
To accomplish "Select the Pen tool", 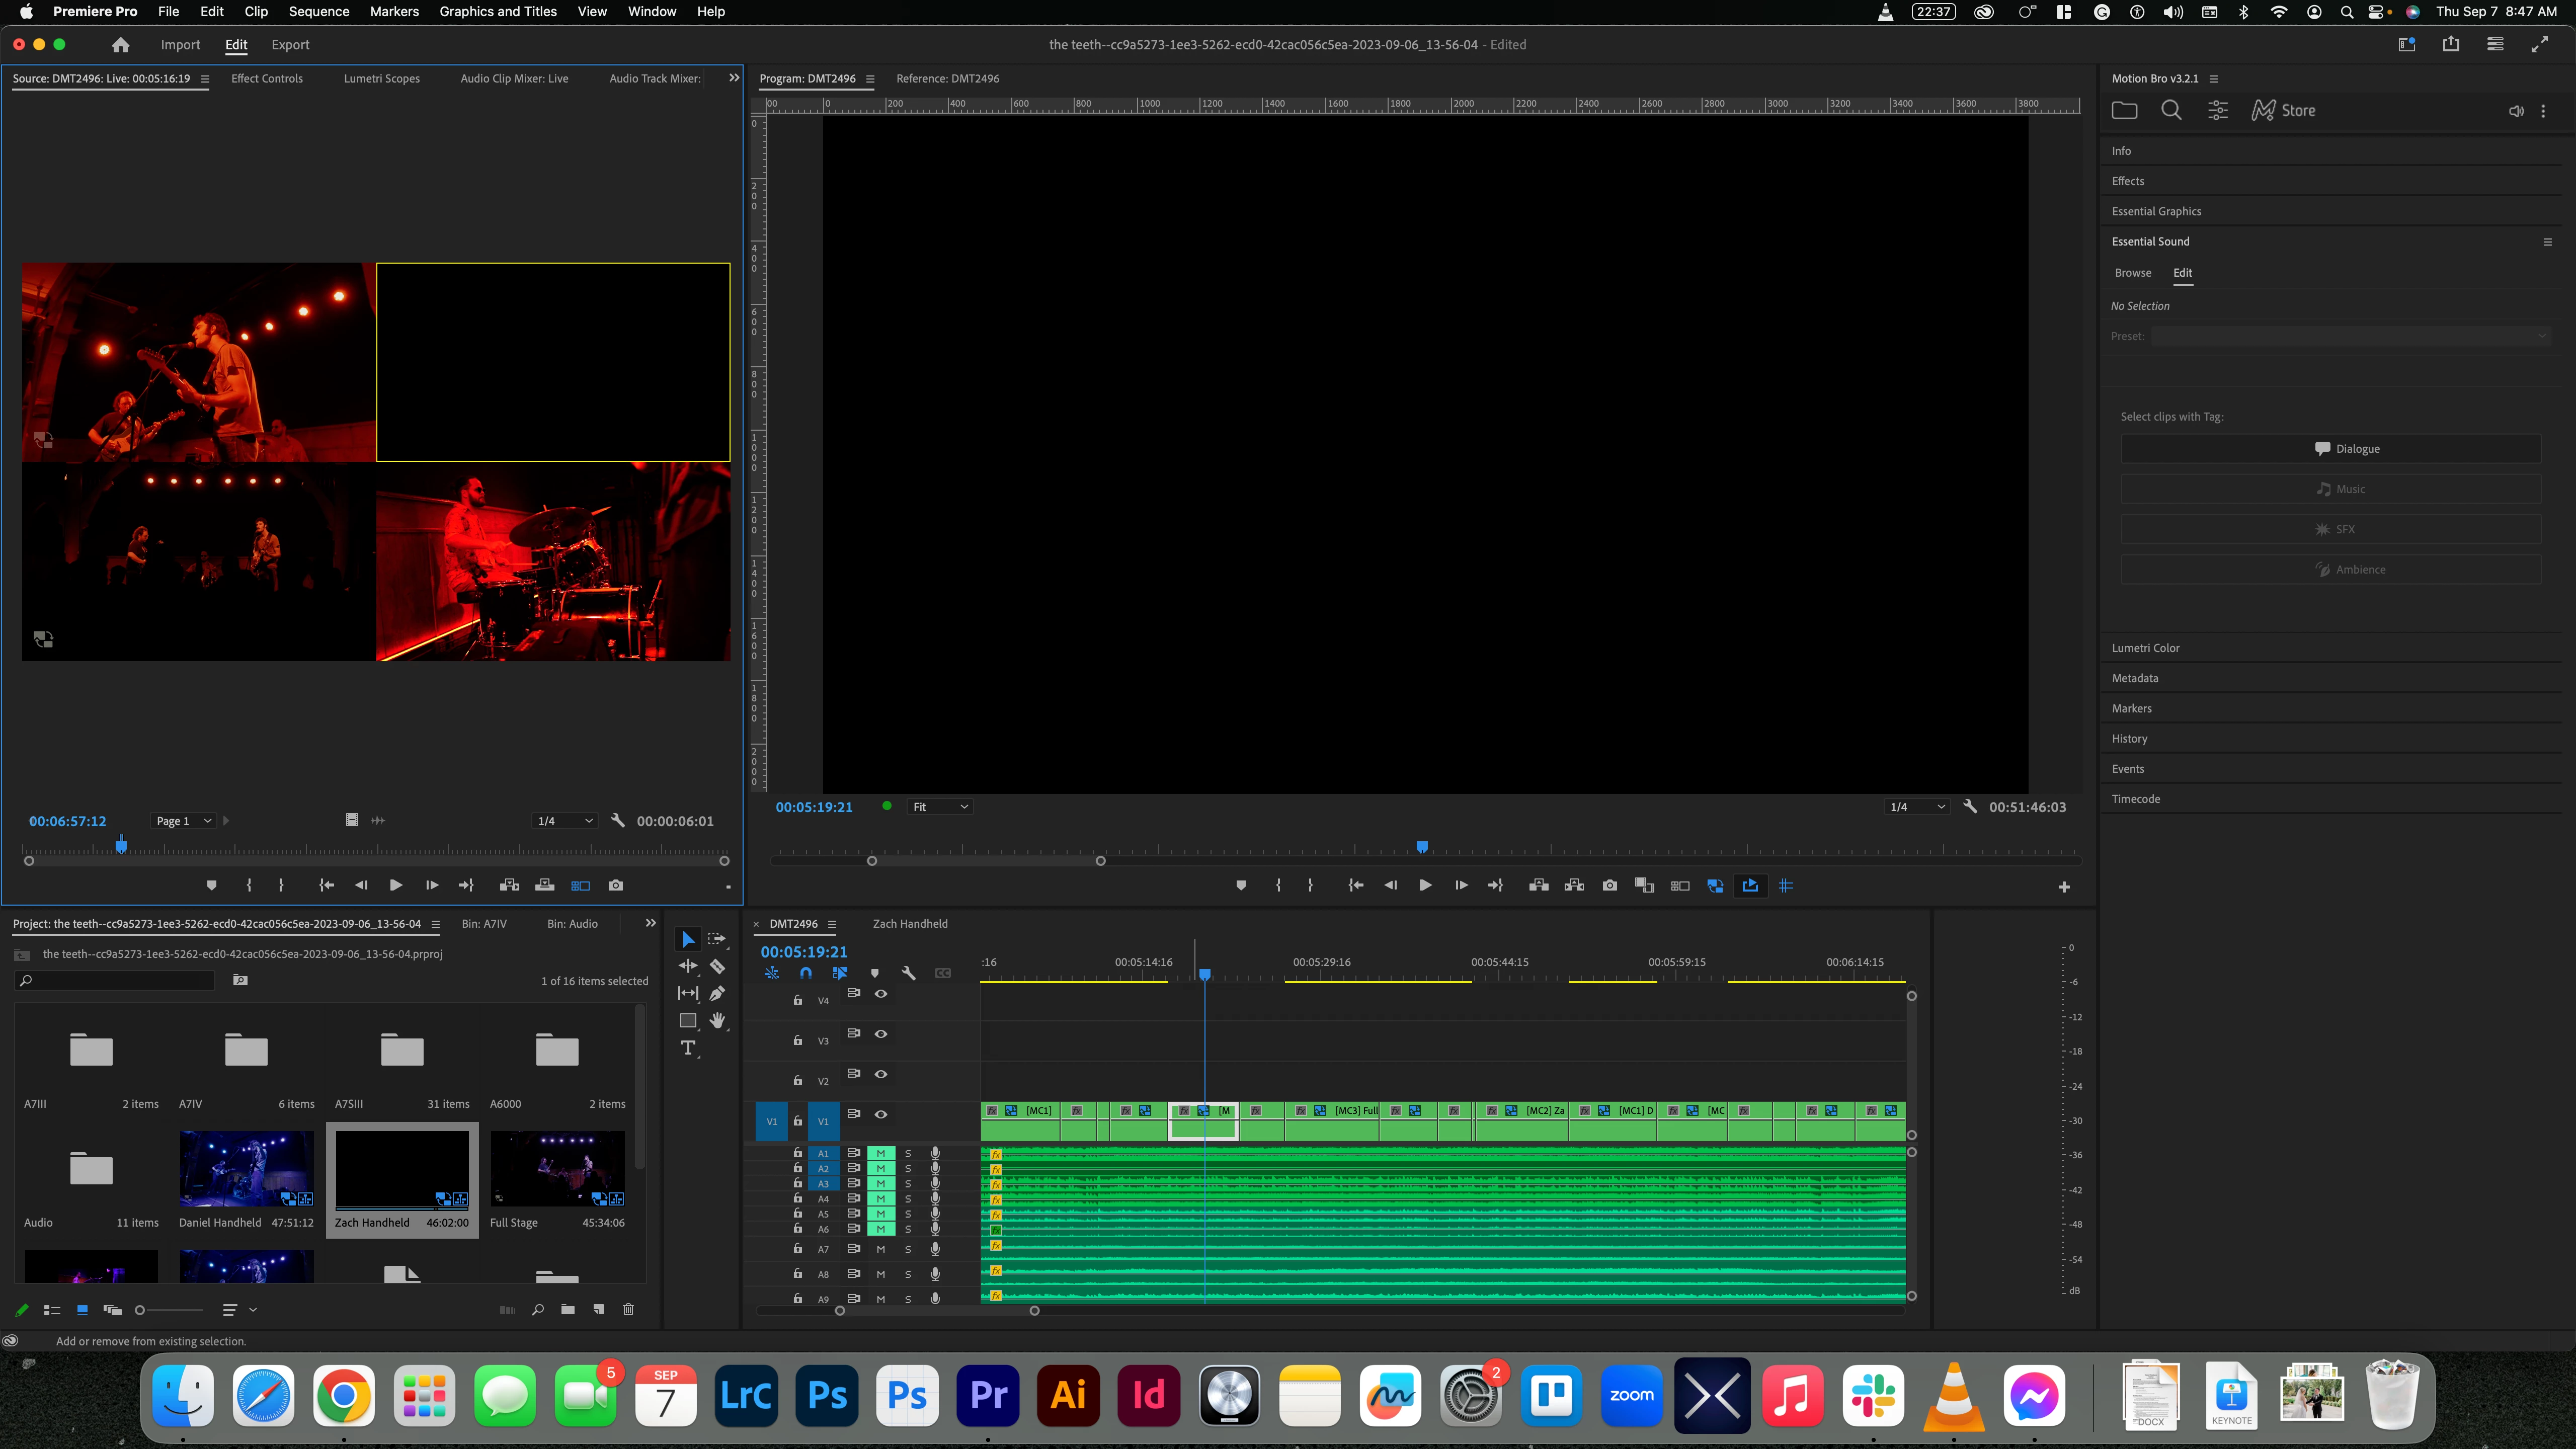I will [717, 993].
